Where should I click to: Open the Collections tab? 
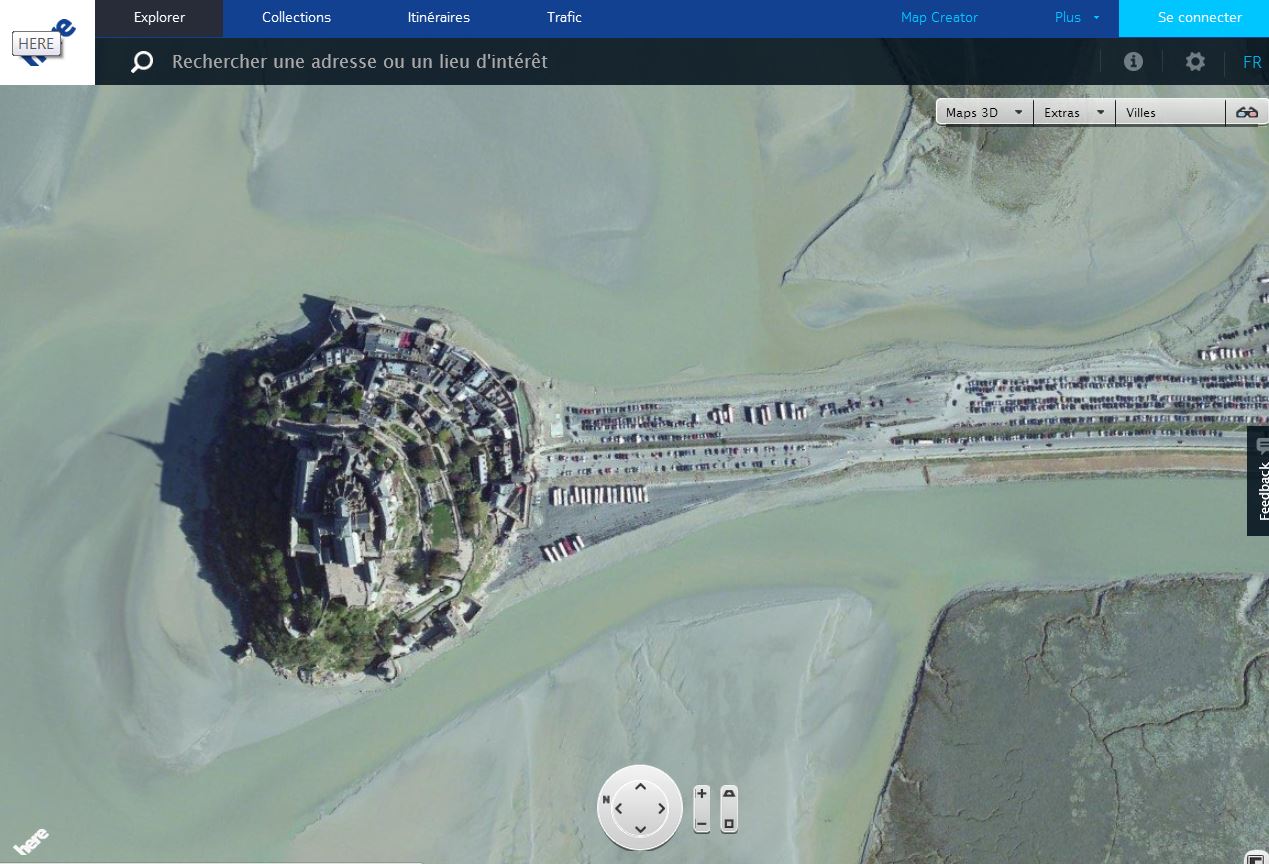[296, 17]
